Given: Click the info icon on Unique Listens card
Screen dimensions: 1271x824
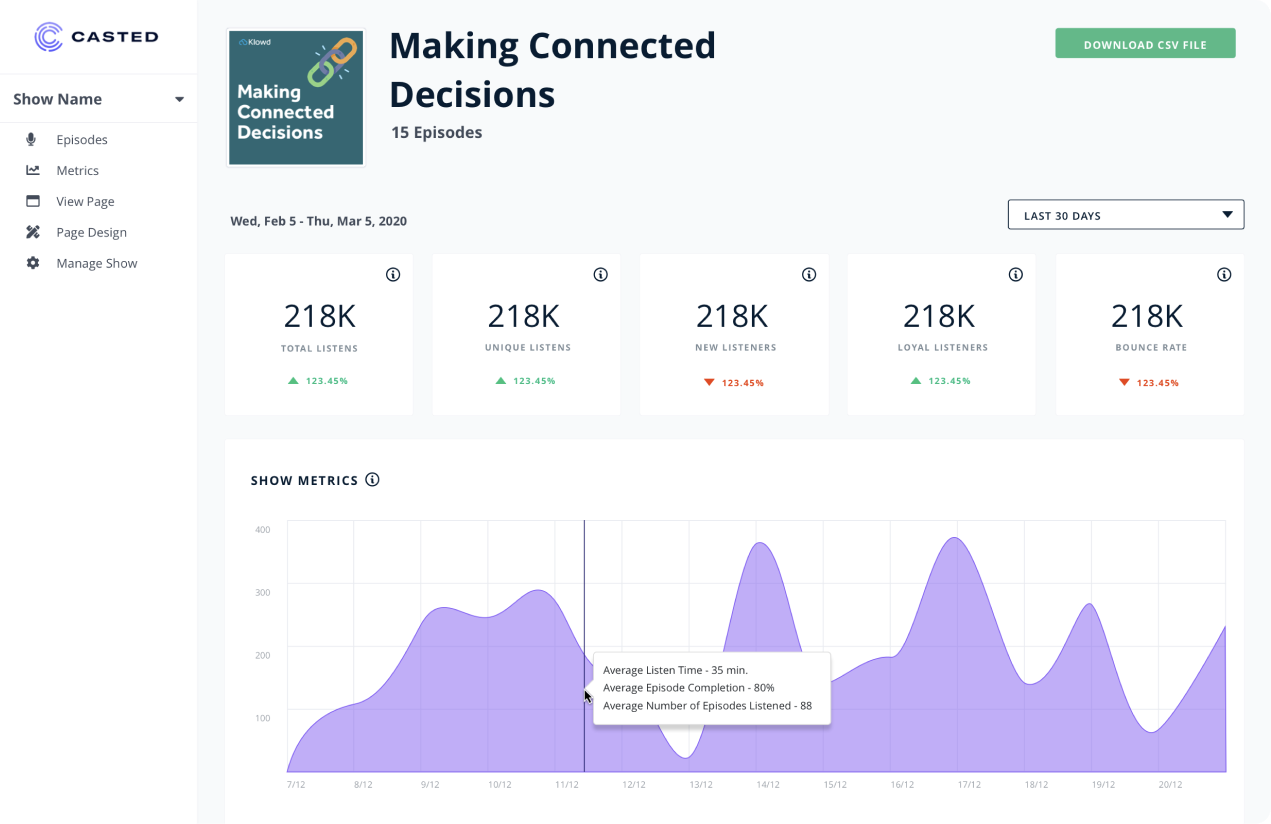Looking at the screenshot, I should (601, 275).
